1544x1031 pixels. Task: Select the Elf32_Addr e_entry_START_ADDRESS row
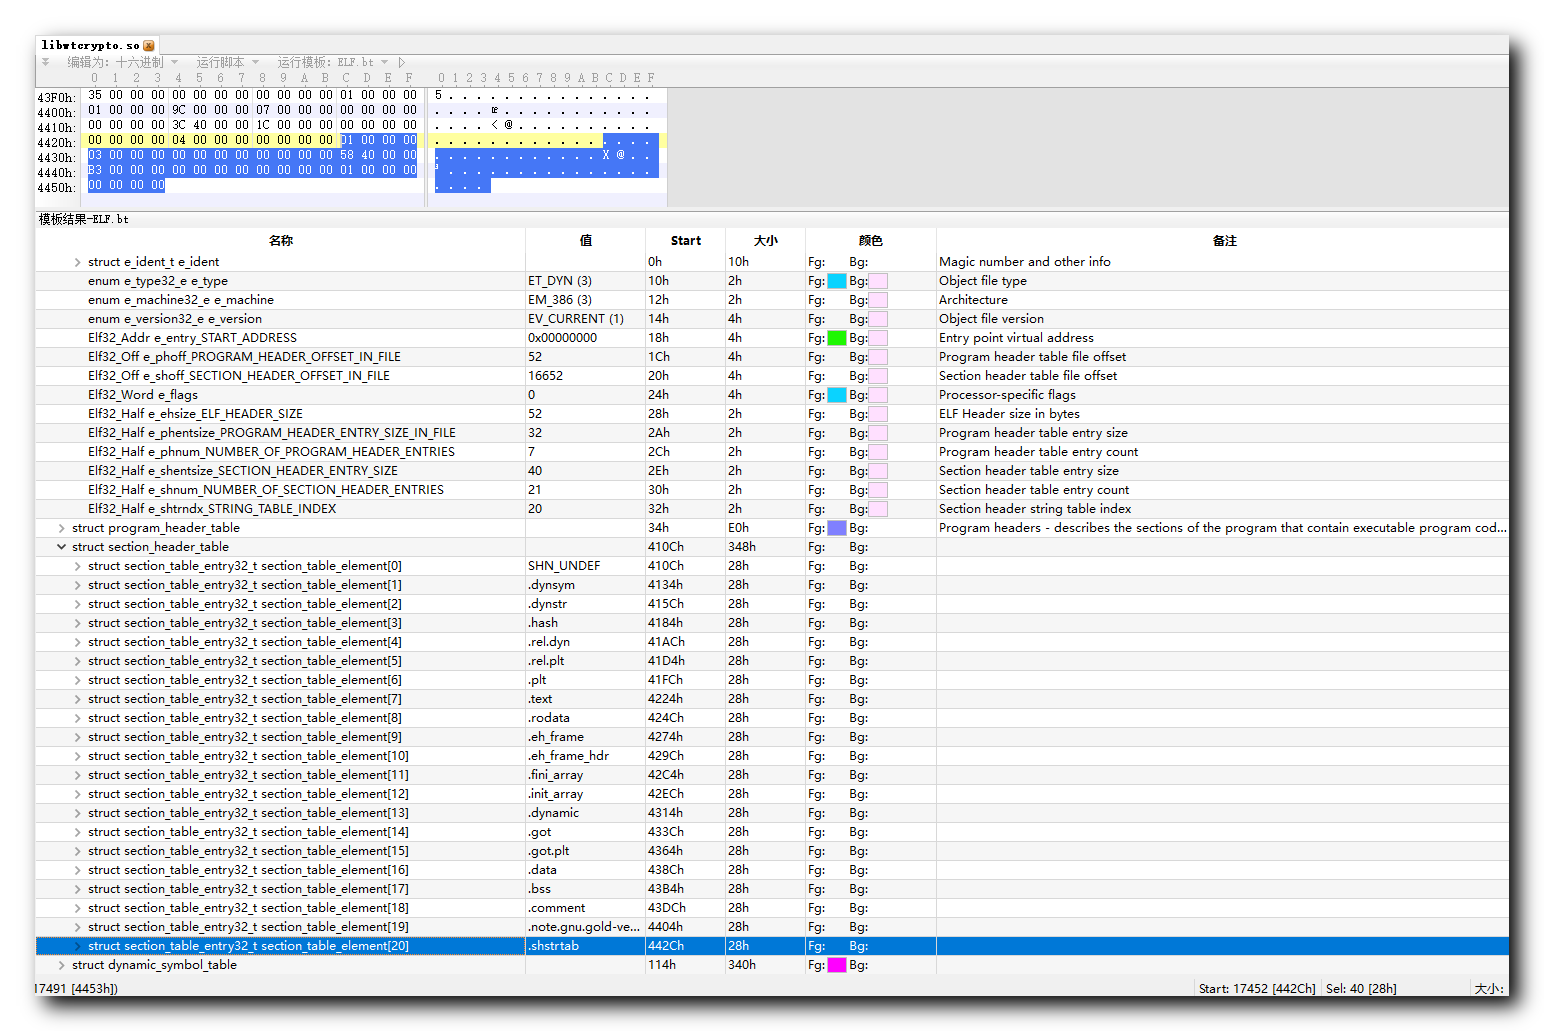772,338
